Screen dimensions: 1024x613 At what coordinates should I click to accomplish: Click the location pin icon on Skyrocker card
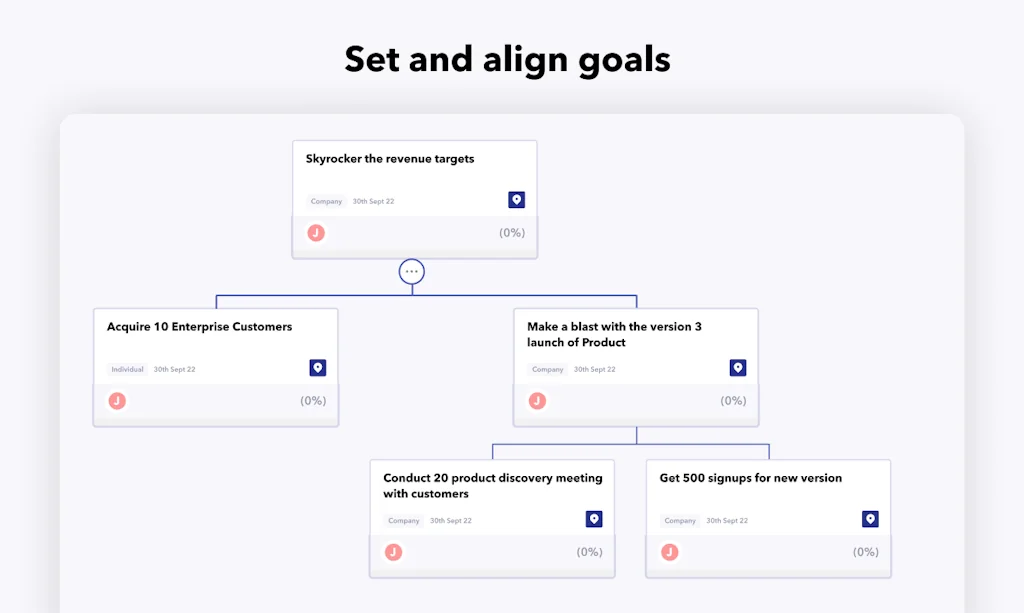516,199
